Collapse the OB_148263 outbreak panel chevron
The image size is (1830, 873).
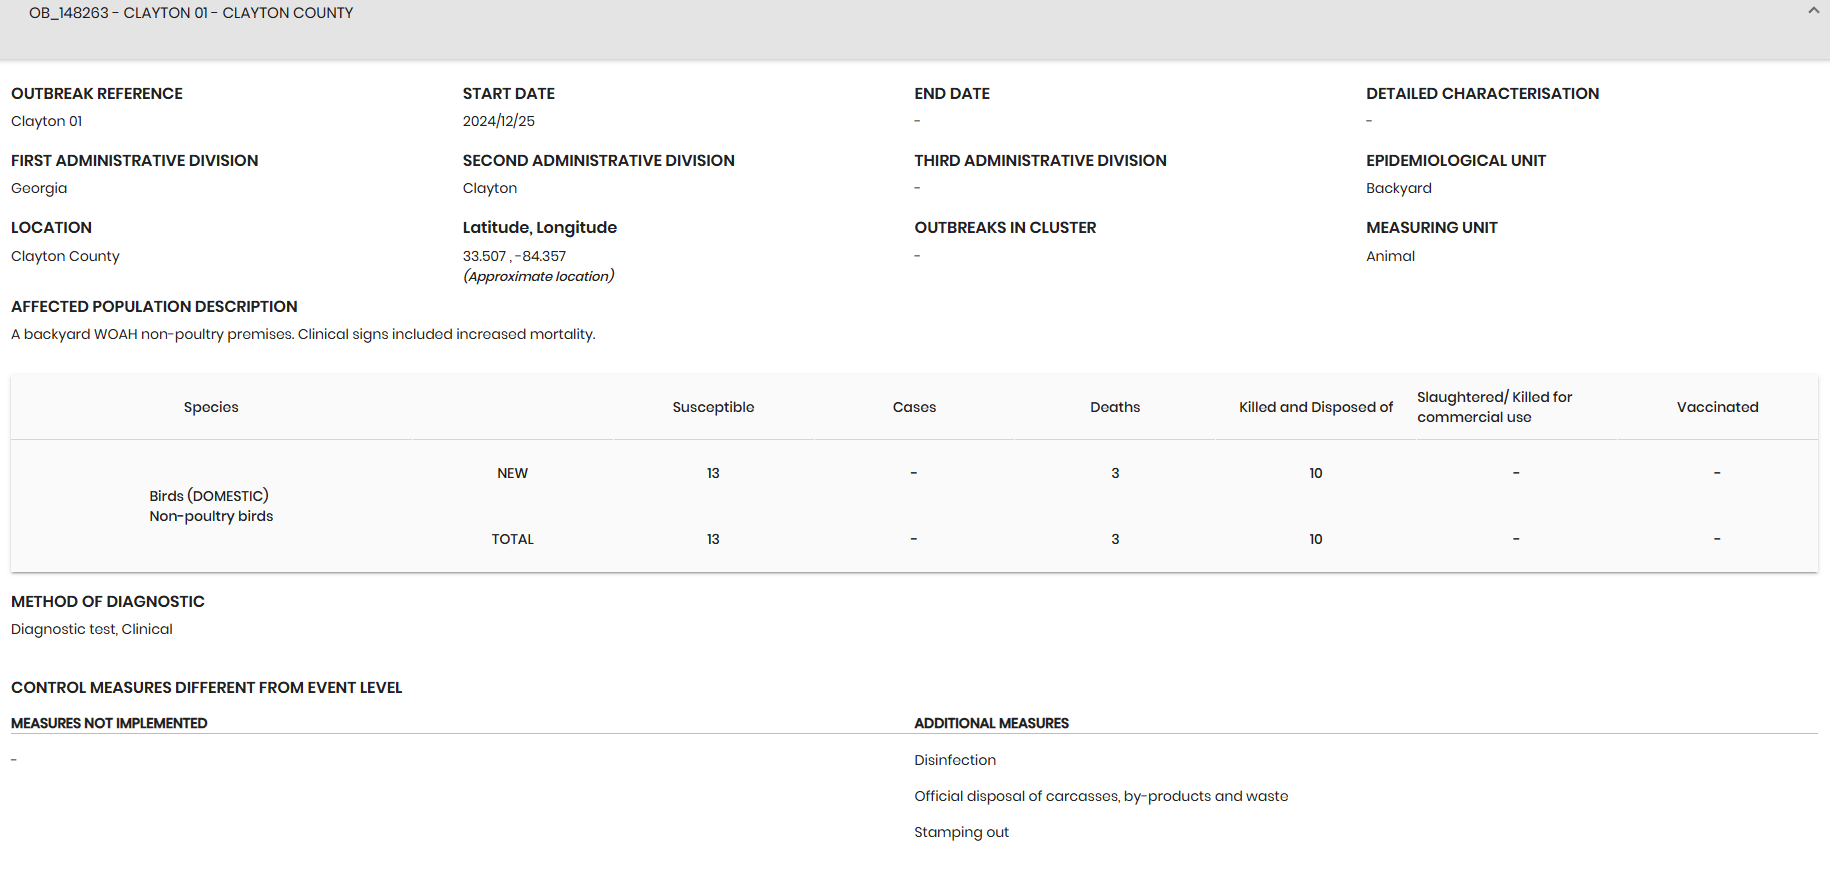pyautogui.click(x=1813, y=11)
